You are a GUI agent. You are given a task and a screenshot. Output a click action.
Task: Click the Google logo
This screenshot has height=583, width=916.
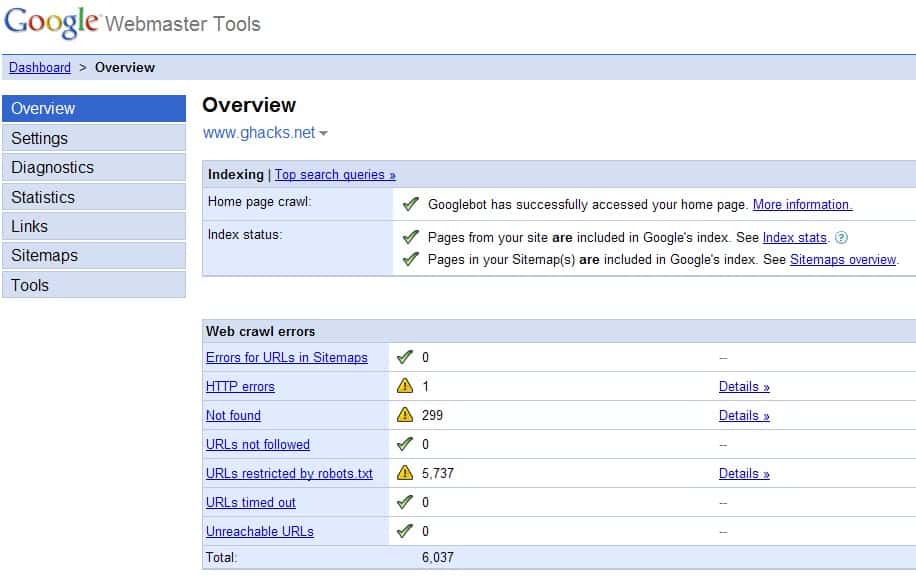pyautogui.click(x=51, y=23)
